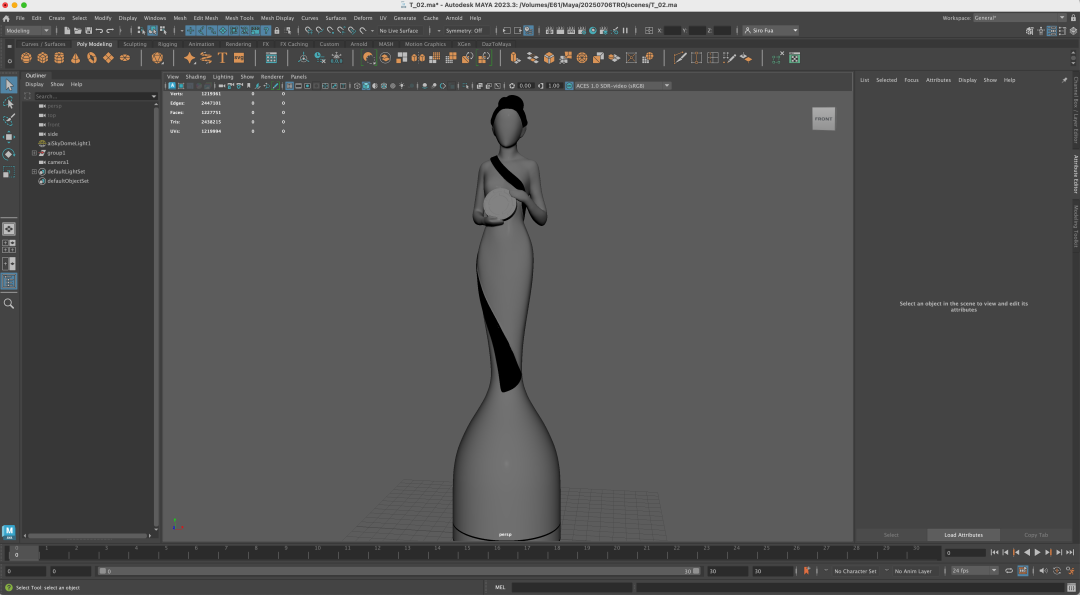Expand the group1 node in Outliner

point(34,153)
